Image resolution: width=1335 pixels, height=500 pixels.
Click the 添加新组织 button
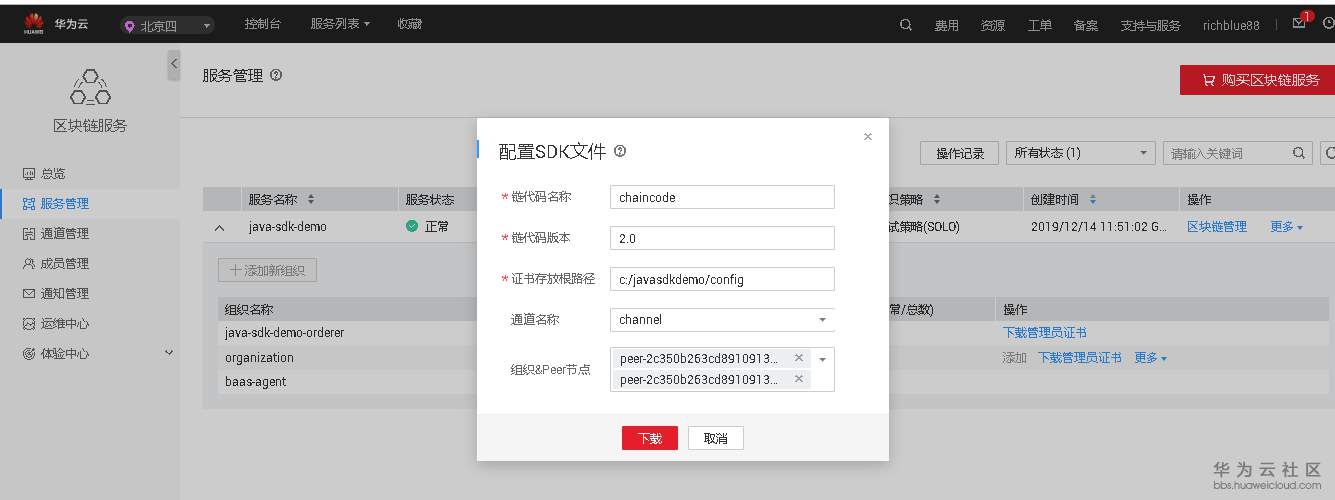click(x=268, y=270)
